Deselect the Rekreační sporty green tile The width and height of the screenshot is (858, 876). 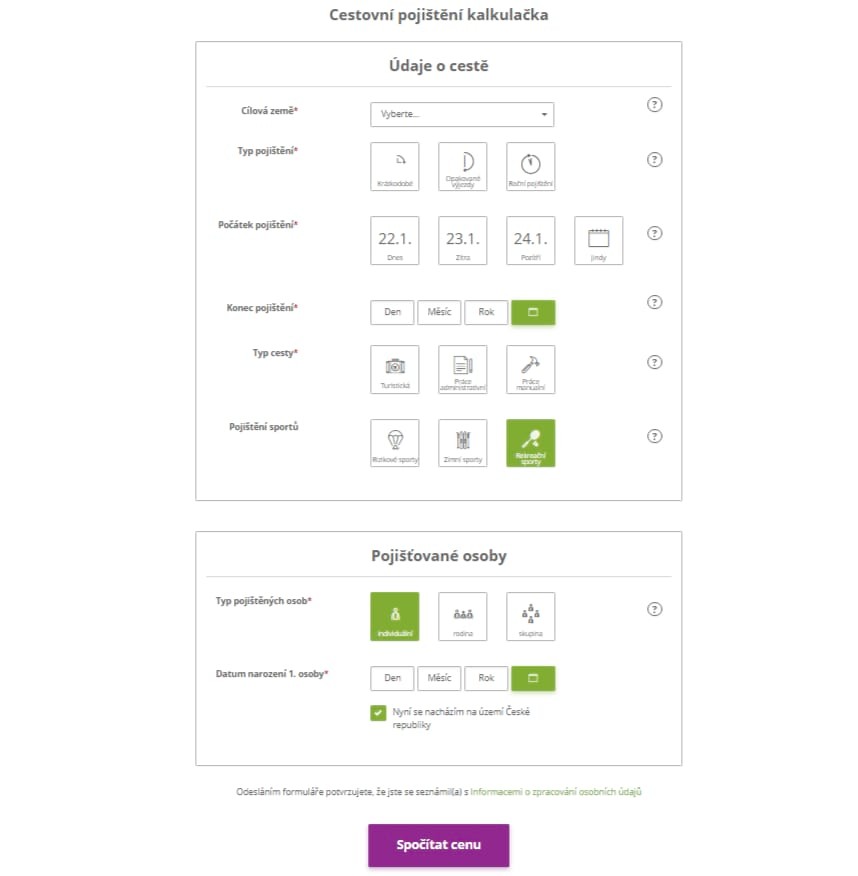pyautogui.click(x=530, y=443)
